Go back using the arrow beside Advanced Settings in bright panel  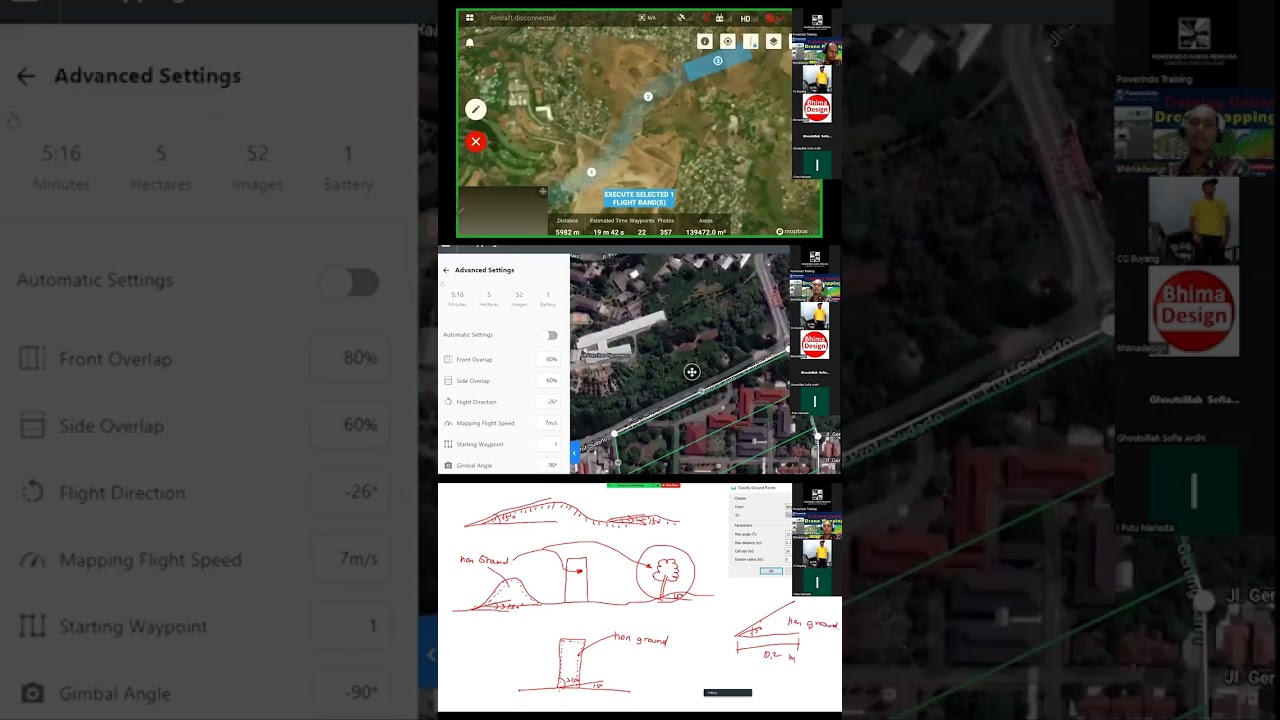[447, 270]
